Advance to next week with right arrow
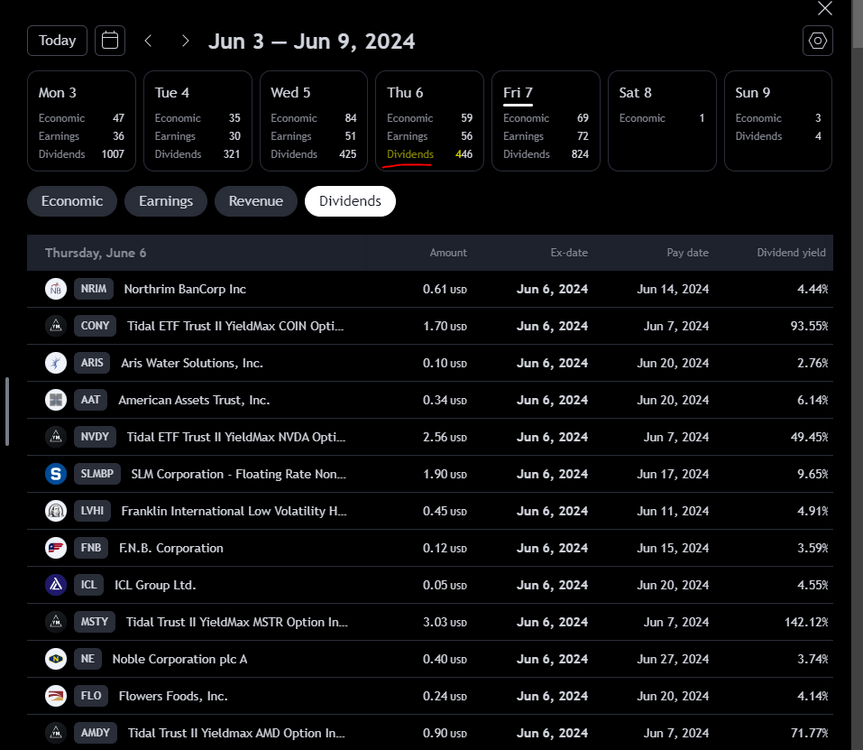The image size is (863, 750). [x=185, y=41]
